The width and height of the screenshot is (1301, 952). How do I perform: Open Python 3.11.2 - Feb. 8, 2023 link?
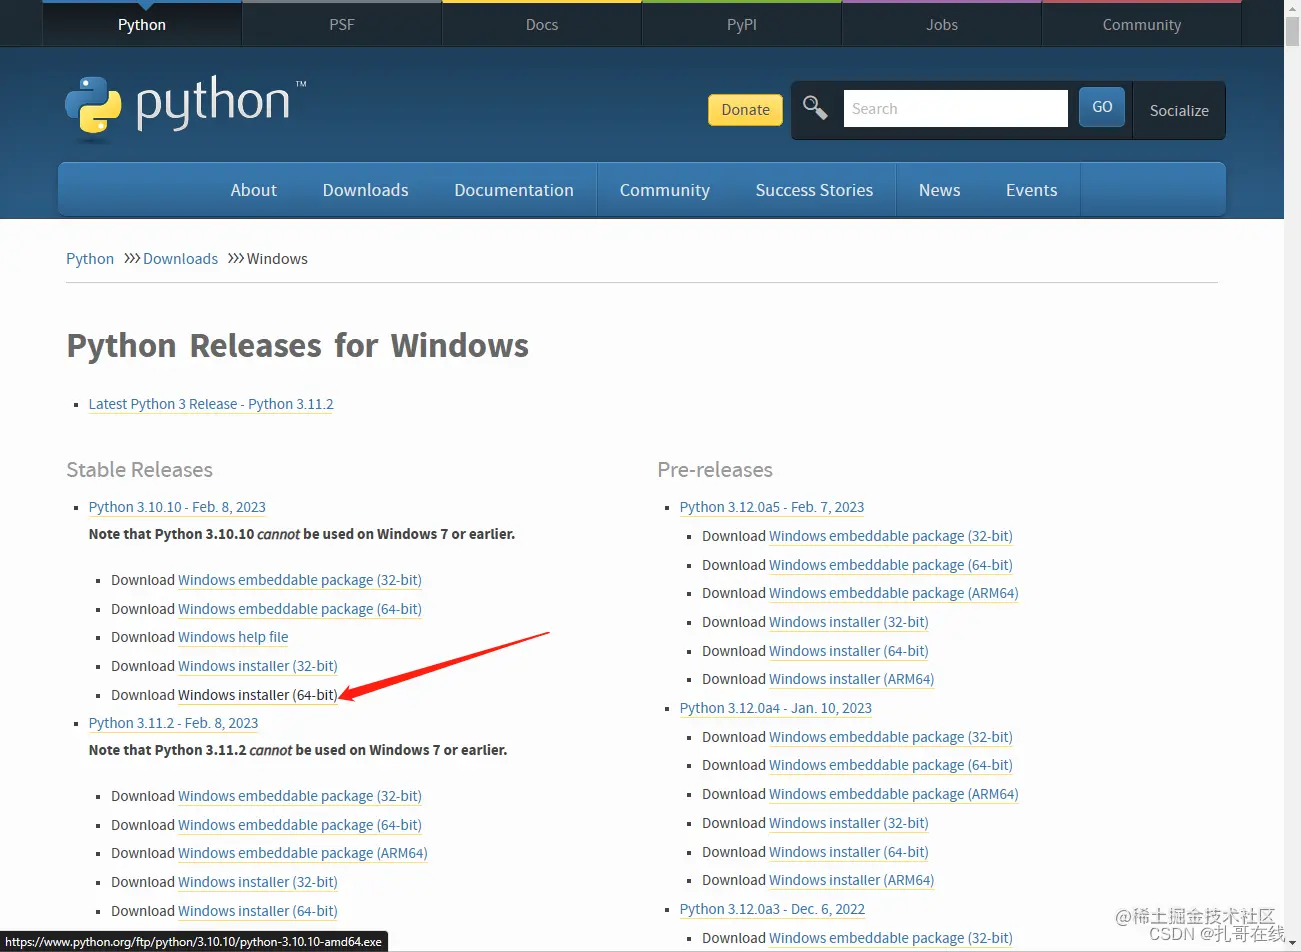(x=173, y=723)
